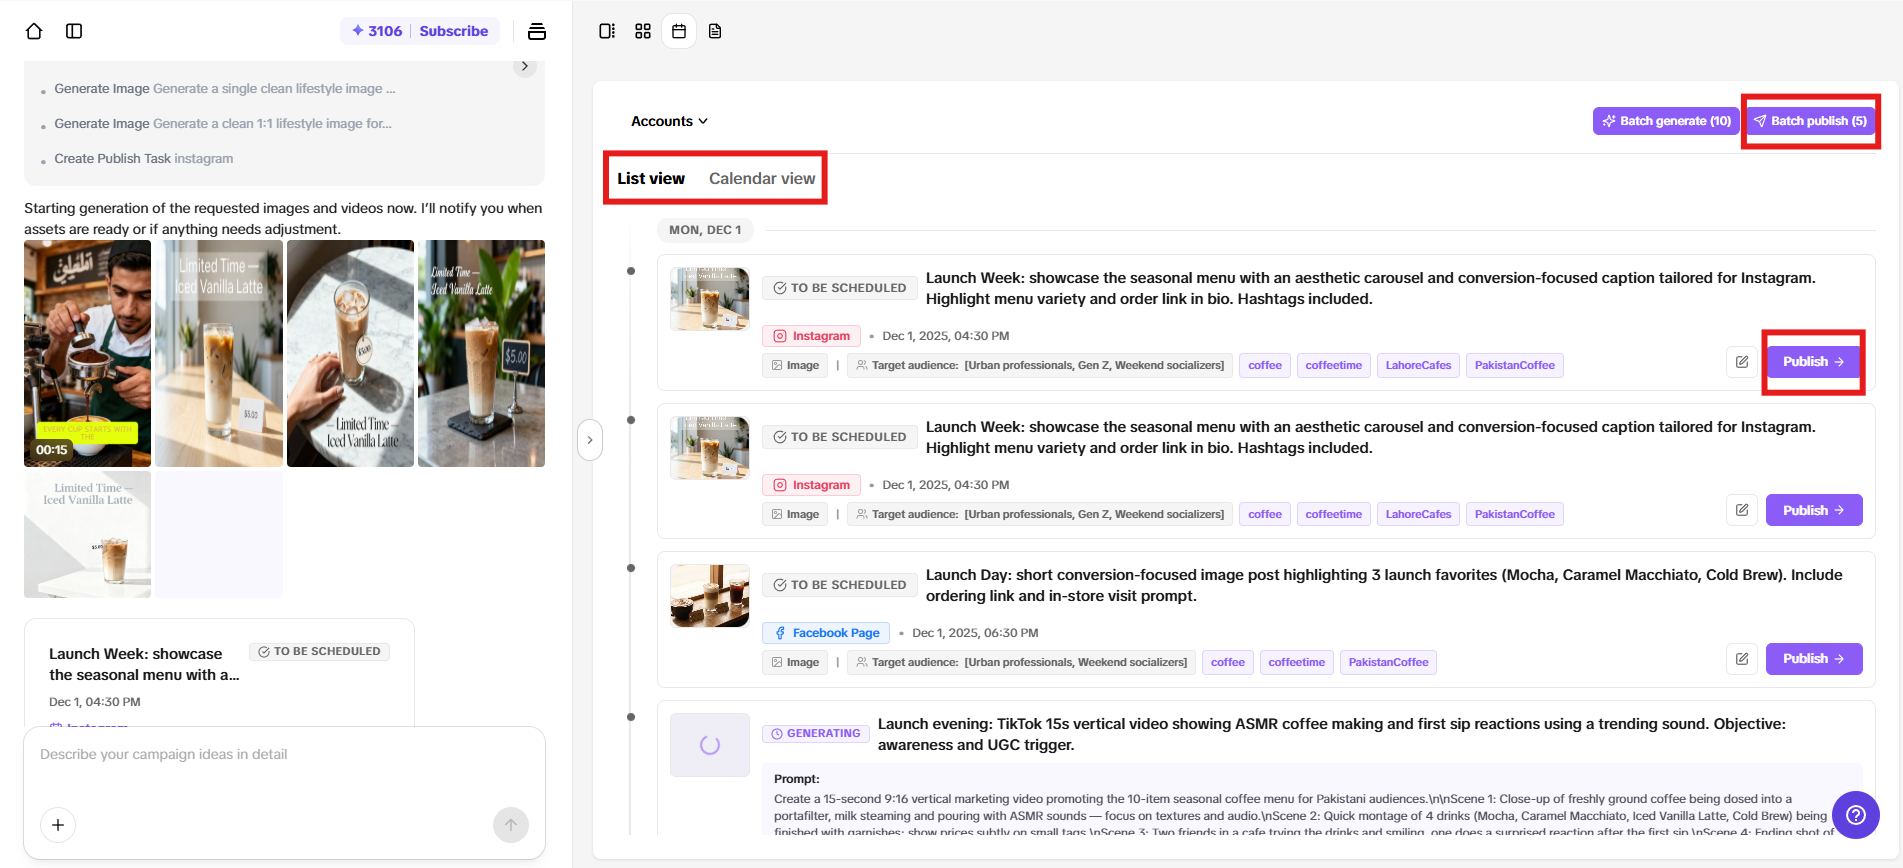Publish the Facebook Page launch post
The height and width of the screenshot is (868, 1903).
tap(1813, 659)
